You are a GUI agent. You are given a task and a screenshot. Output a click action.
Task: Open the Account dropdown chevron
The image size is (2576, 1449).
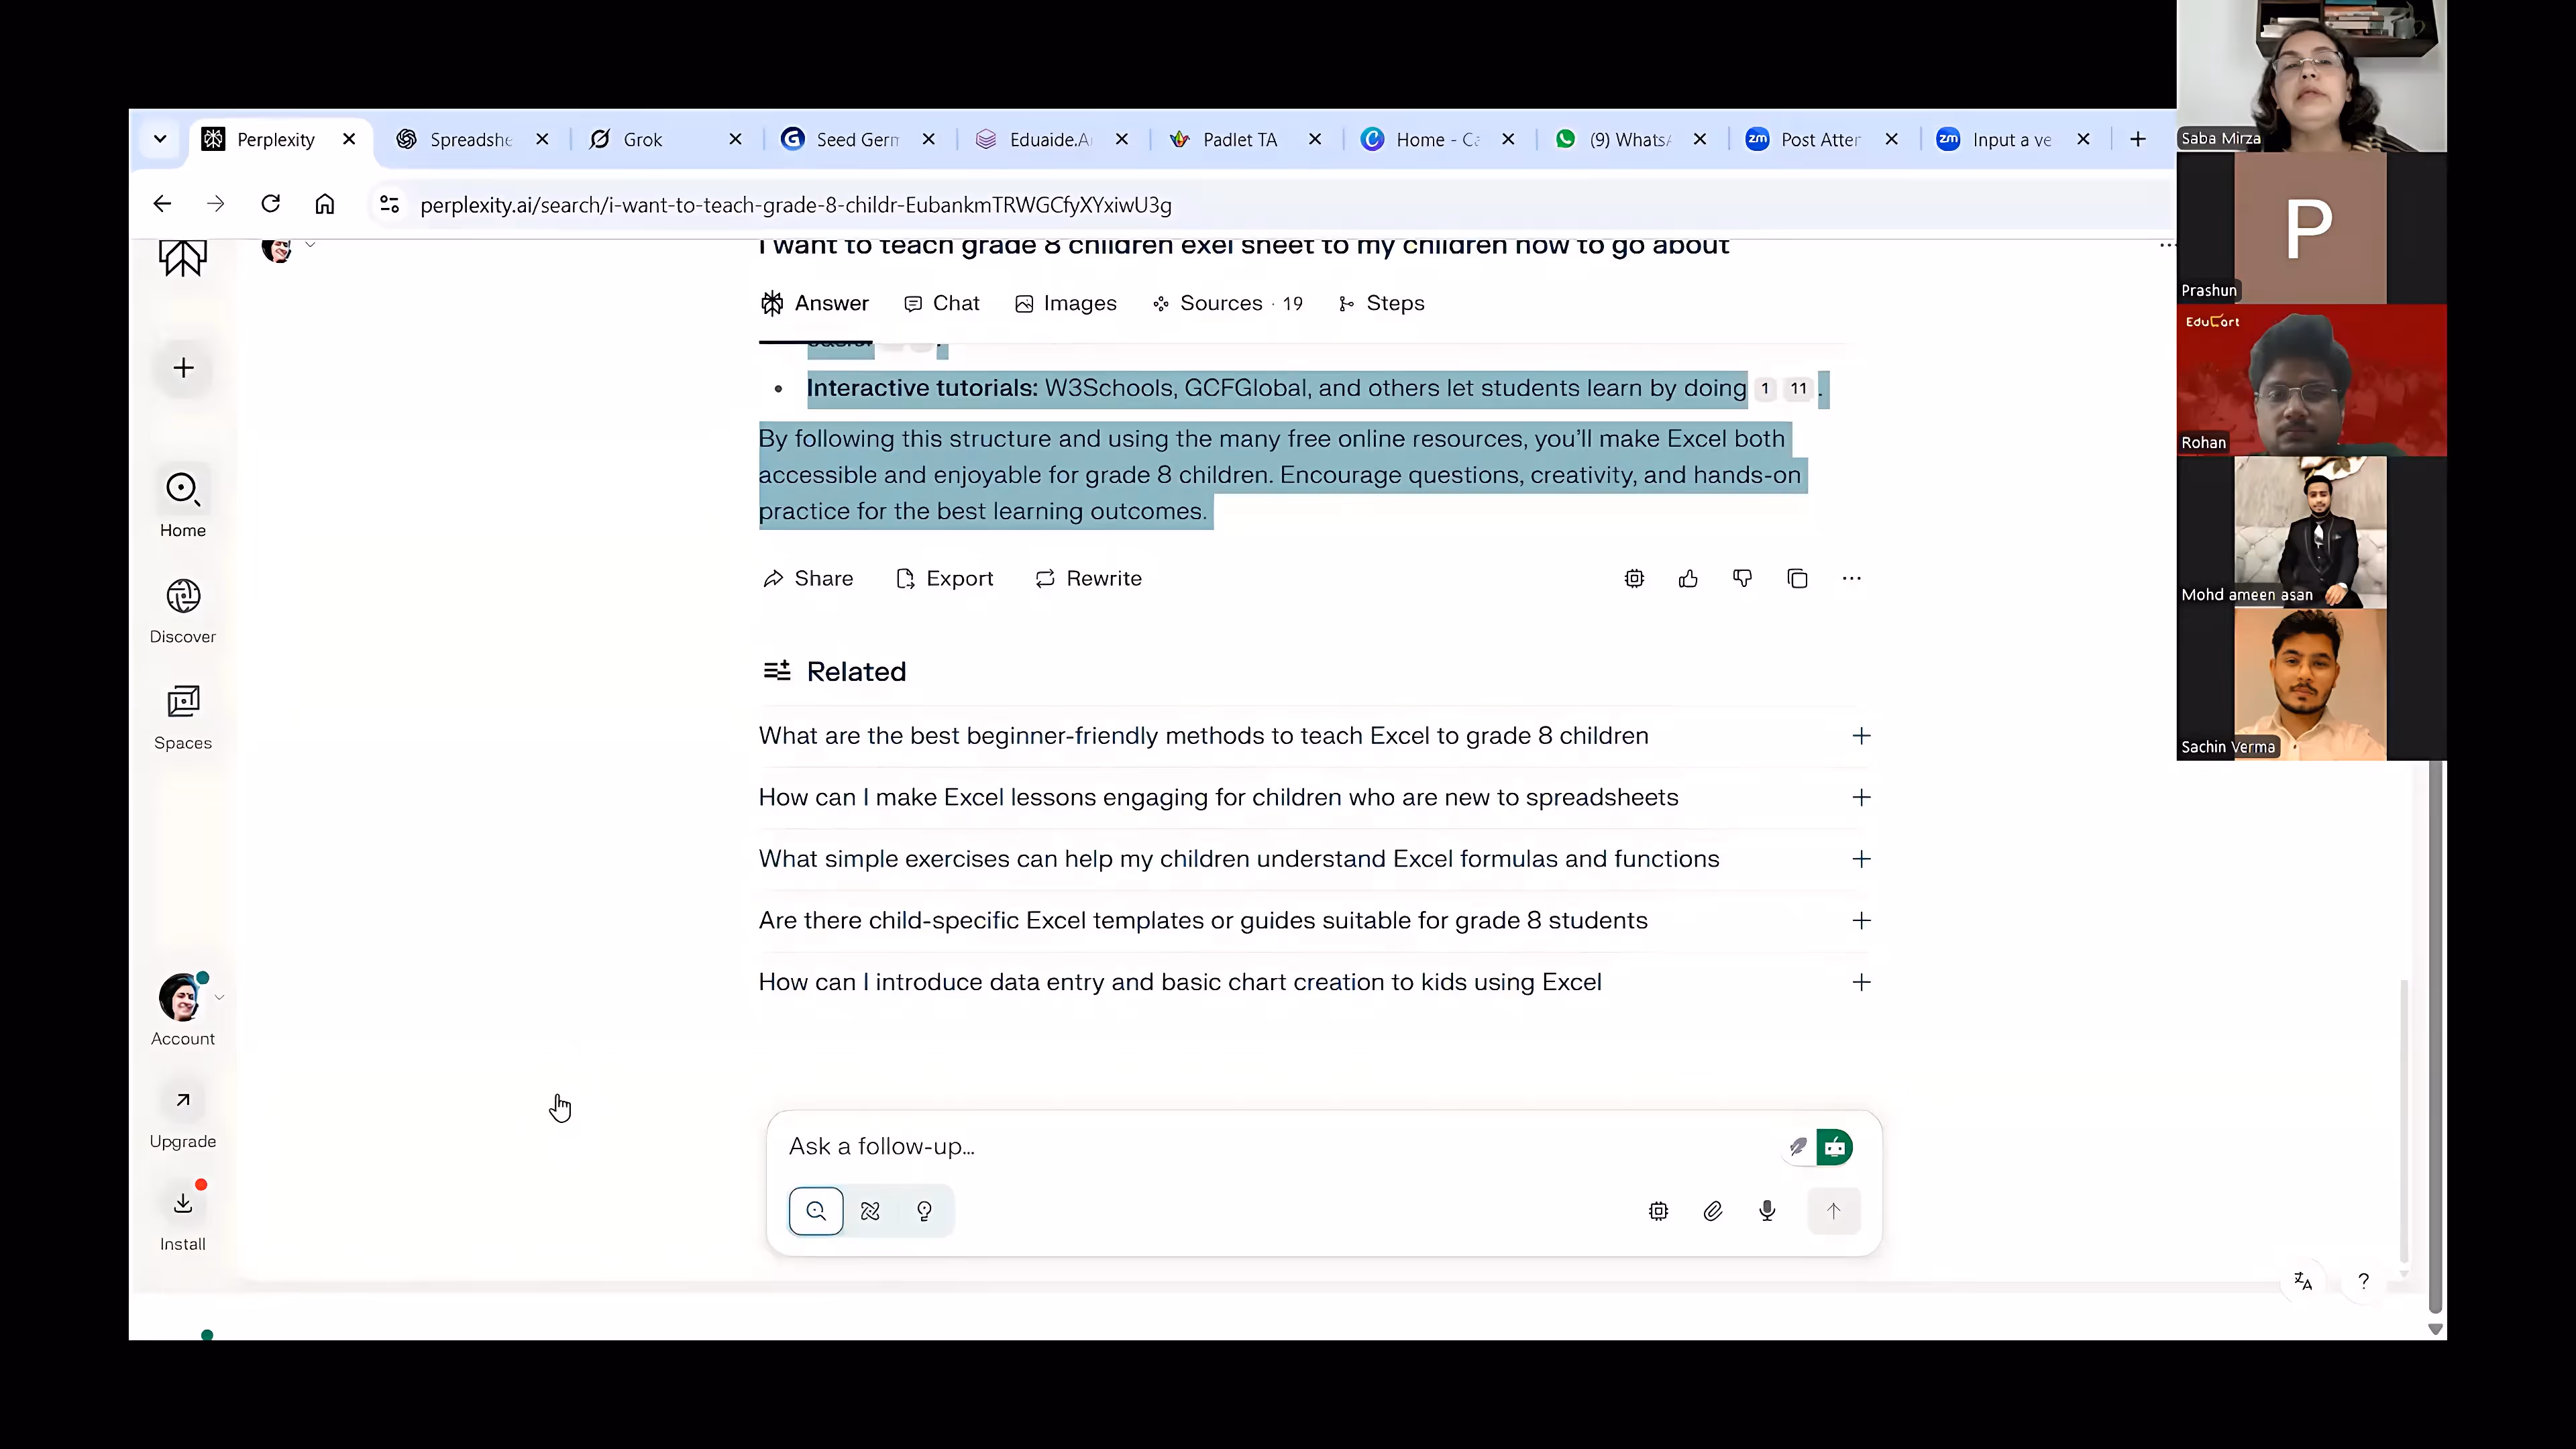(x=219, y=997)
